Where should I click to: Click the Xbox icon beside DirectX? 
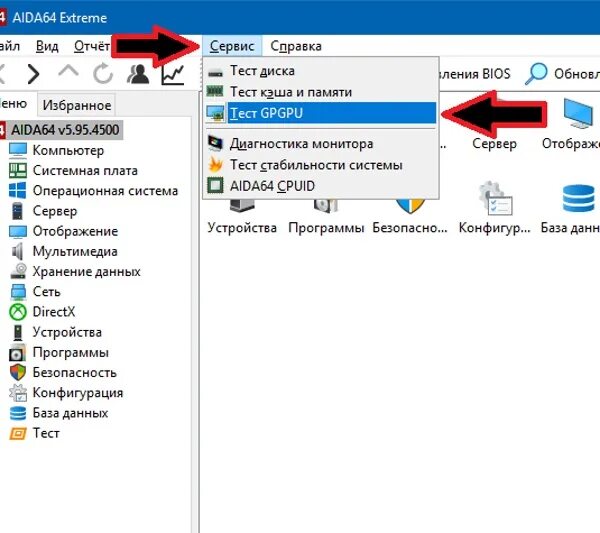(18, 312)
